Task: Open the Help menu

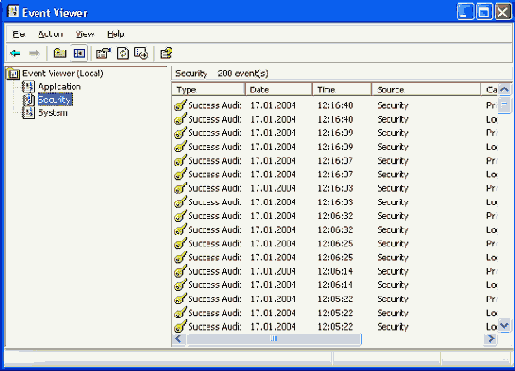Action: [116, 34]
